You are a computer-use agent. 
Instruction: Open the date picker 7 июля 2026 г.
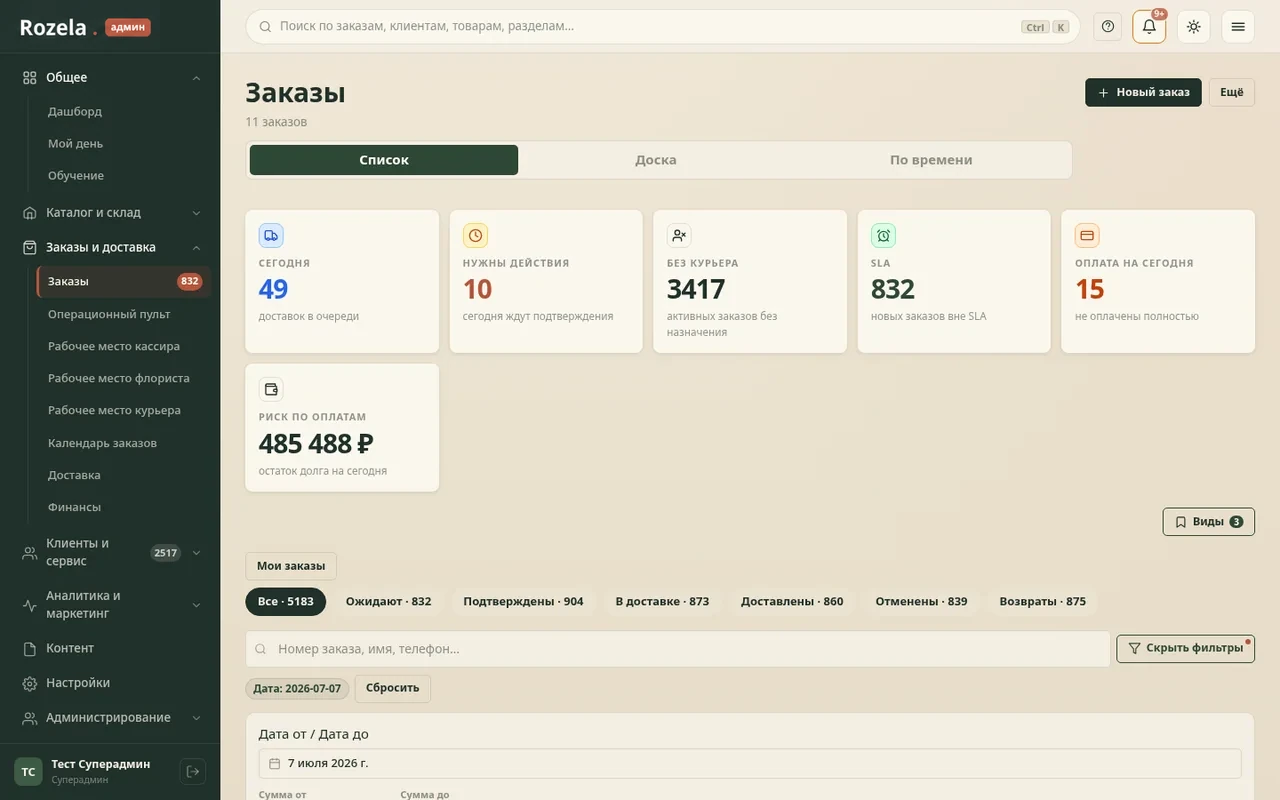(750, 763)
